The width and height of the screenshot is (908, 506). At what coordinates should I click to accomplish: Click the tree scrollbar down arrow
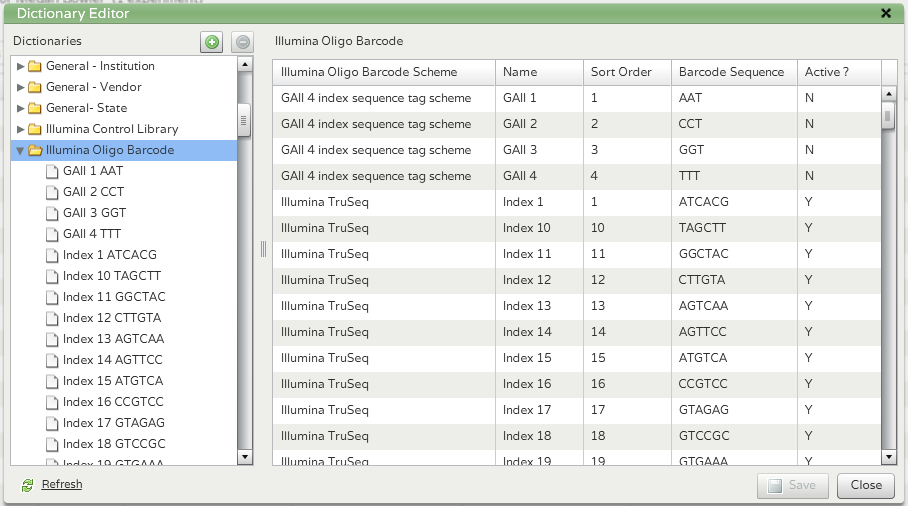(245, 457)
